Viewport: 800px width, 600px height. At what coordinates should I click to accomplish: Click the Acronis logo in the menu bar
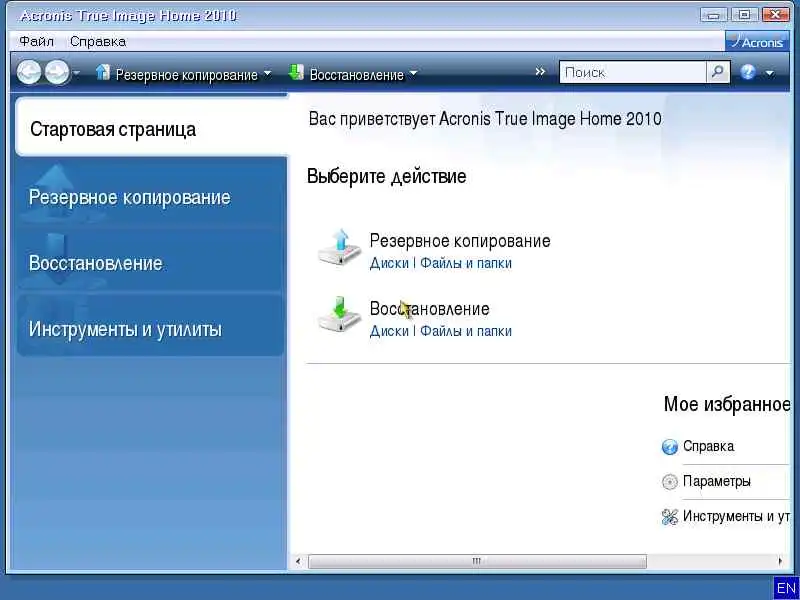pos(757,41)
